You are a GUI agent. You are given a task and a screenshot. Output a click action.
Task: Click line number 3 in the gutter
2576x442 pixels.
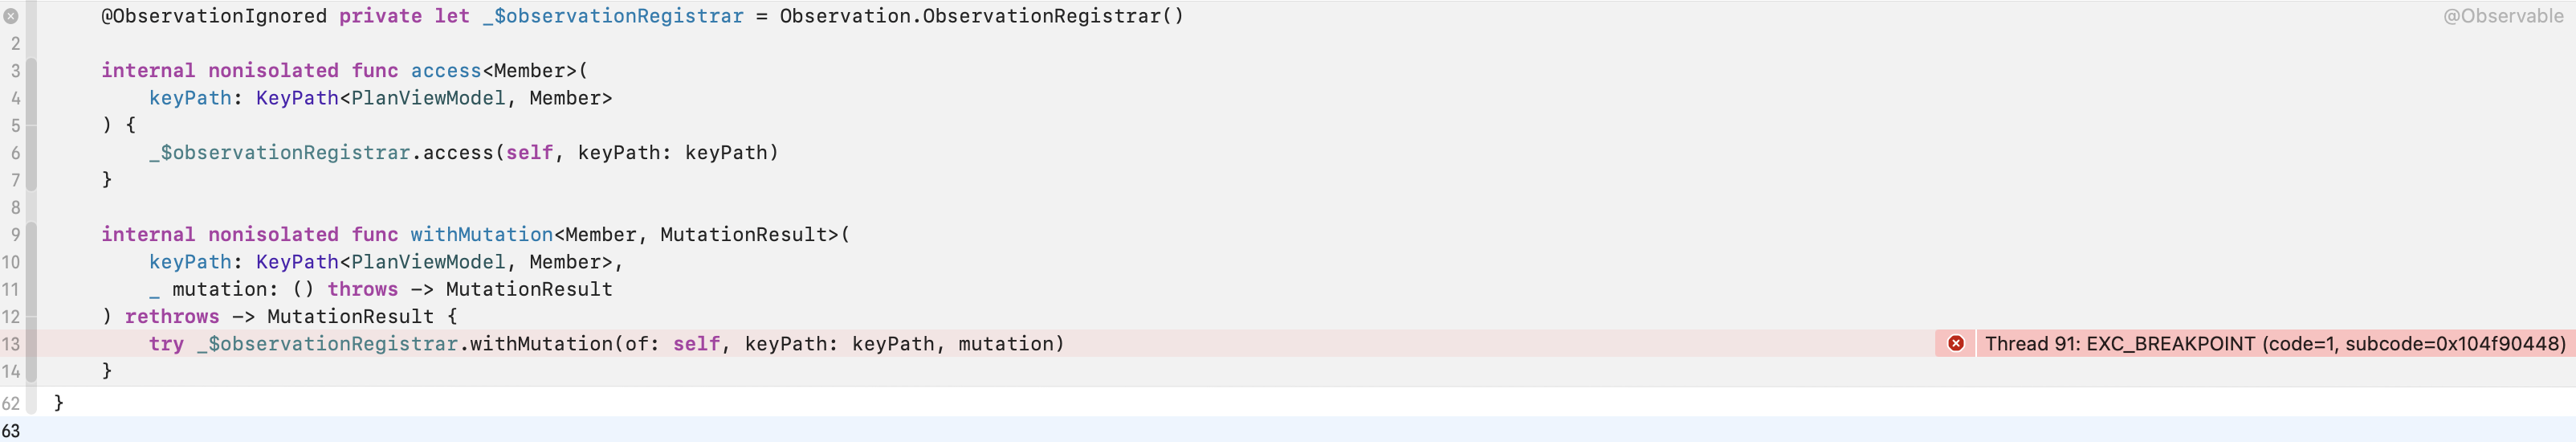click(15, 71)
